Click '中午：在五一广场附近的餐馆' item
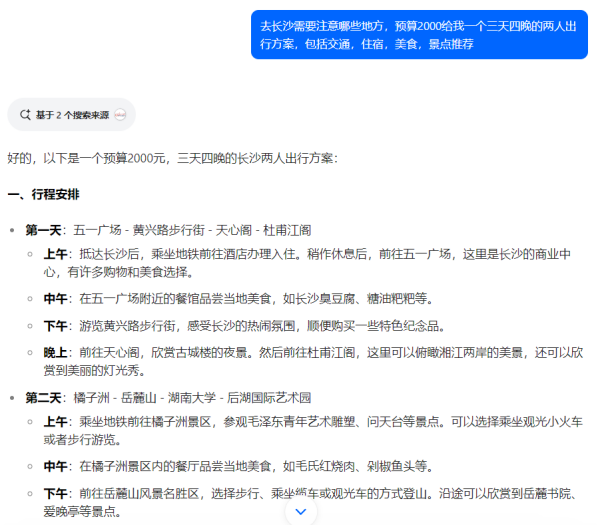600x525 pixels. [238, 298]
